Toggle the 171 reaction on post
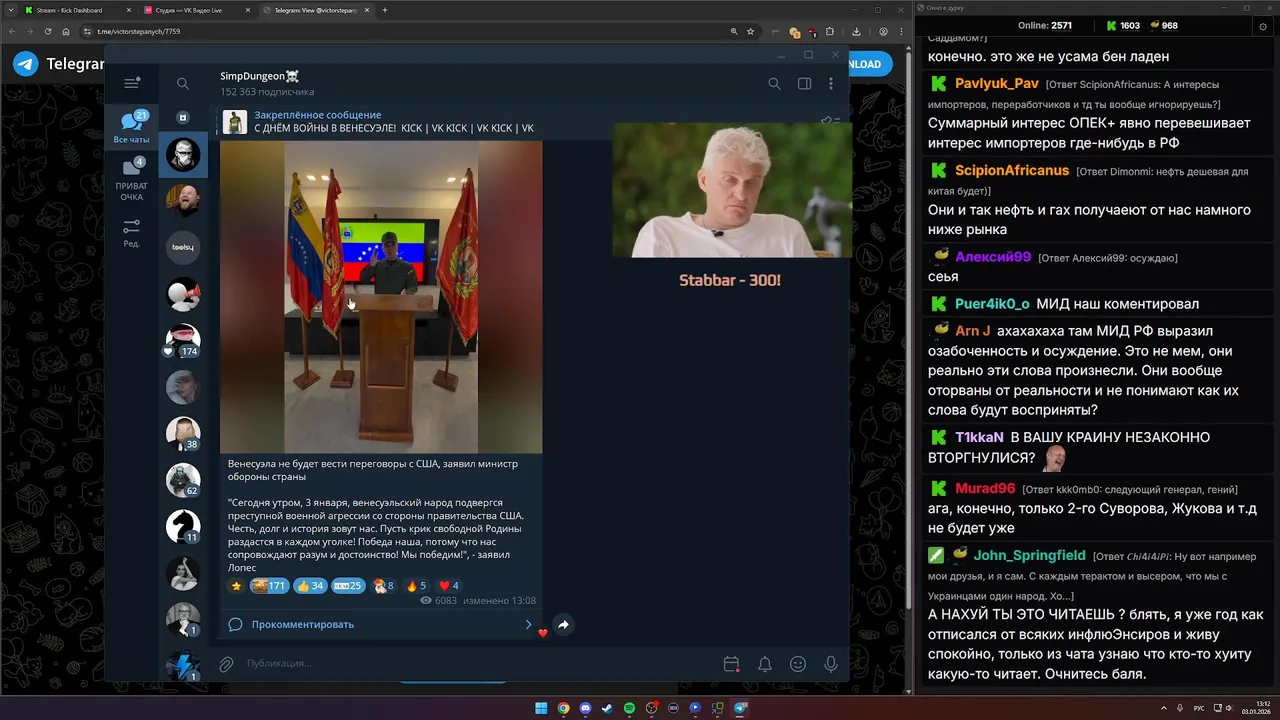The width and height of the screenshot is (1280, 720). [269, 586]
